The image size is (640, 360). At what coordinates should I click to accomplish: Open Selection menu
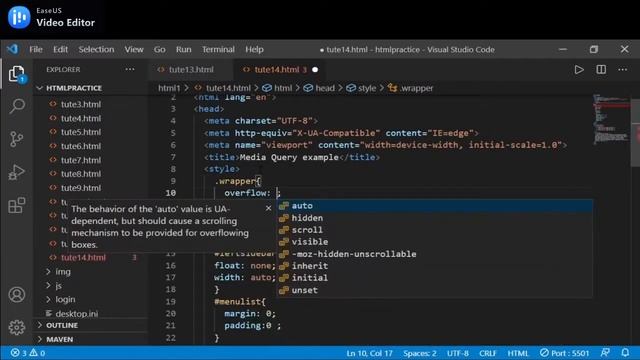pyautogui.click(x=96, y=49)
